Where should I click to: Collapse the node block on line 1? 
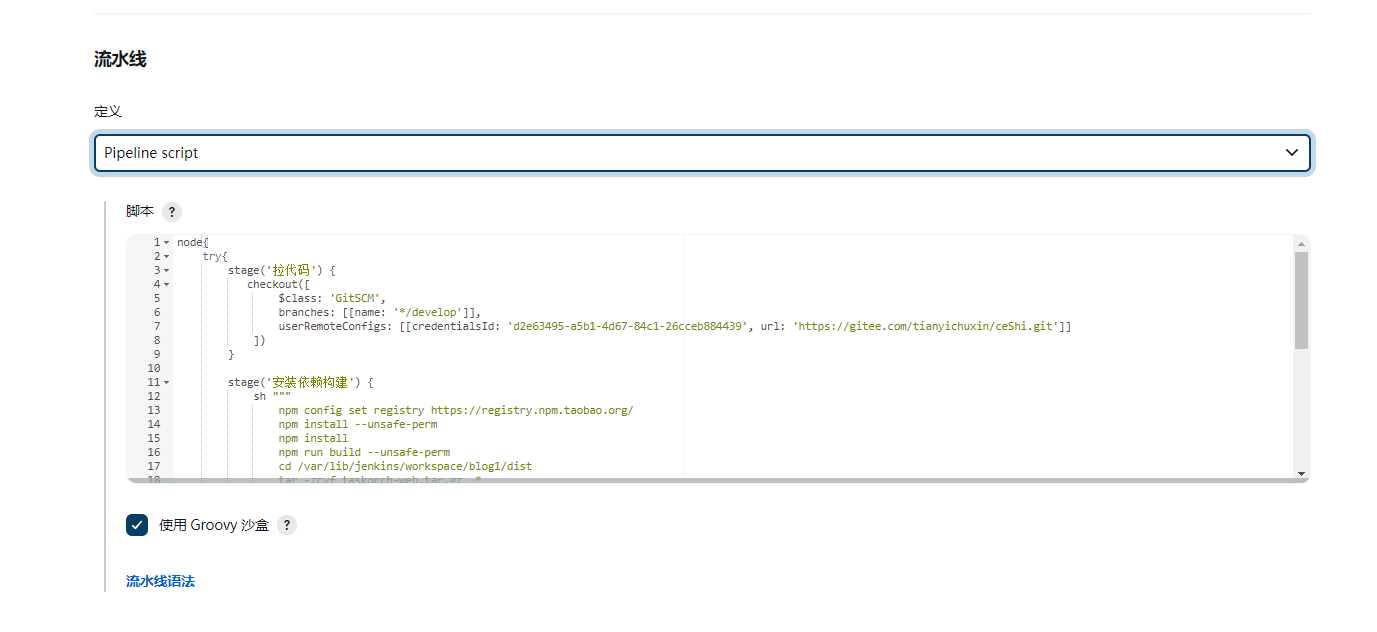[167, 243]
